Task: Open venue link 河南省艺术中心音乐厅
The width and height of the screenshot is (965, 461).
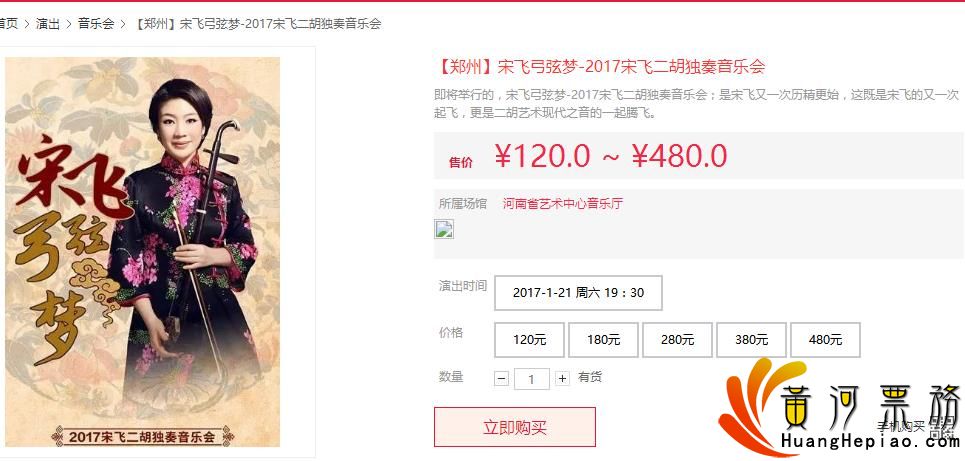Action: click(563, 204)
